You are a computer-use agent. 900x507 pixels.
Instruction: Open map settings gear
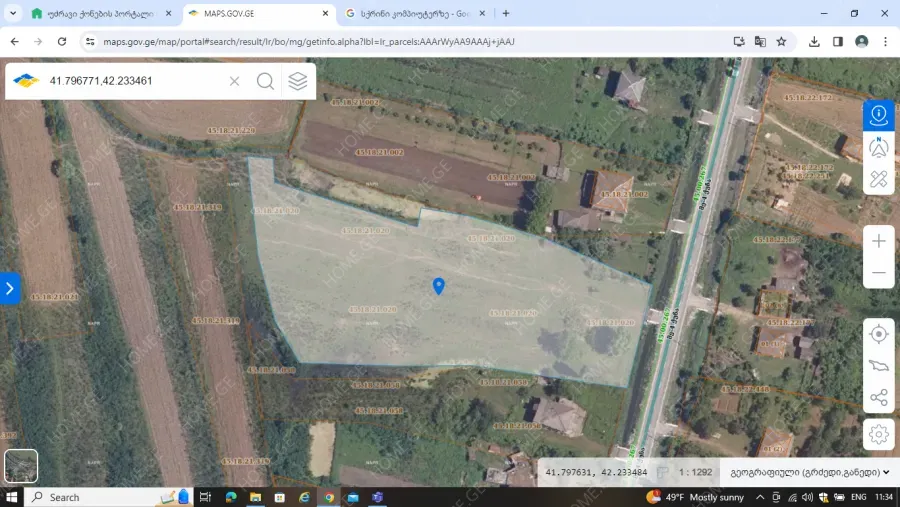878,434
